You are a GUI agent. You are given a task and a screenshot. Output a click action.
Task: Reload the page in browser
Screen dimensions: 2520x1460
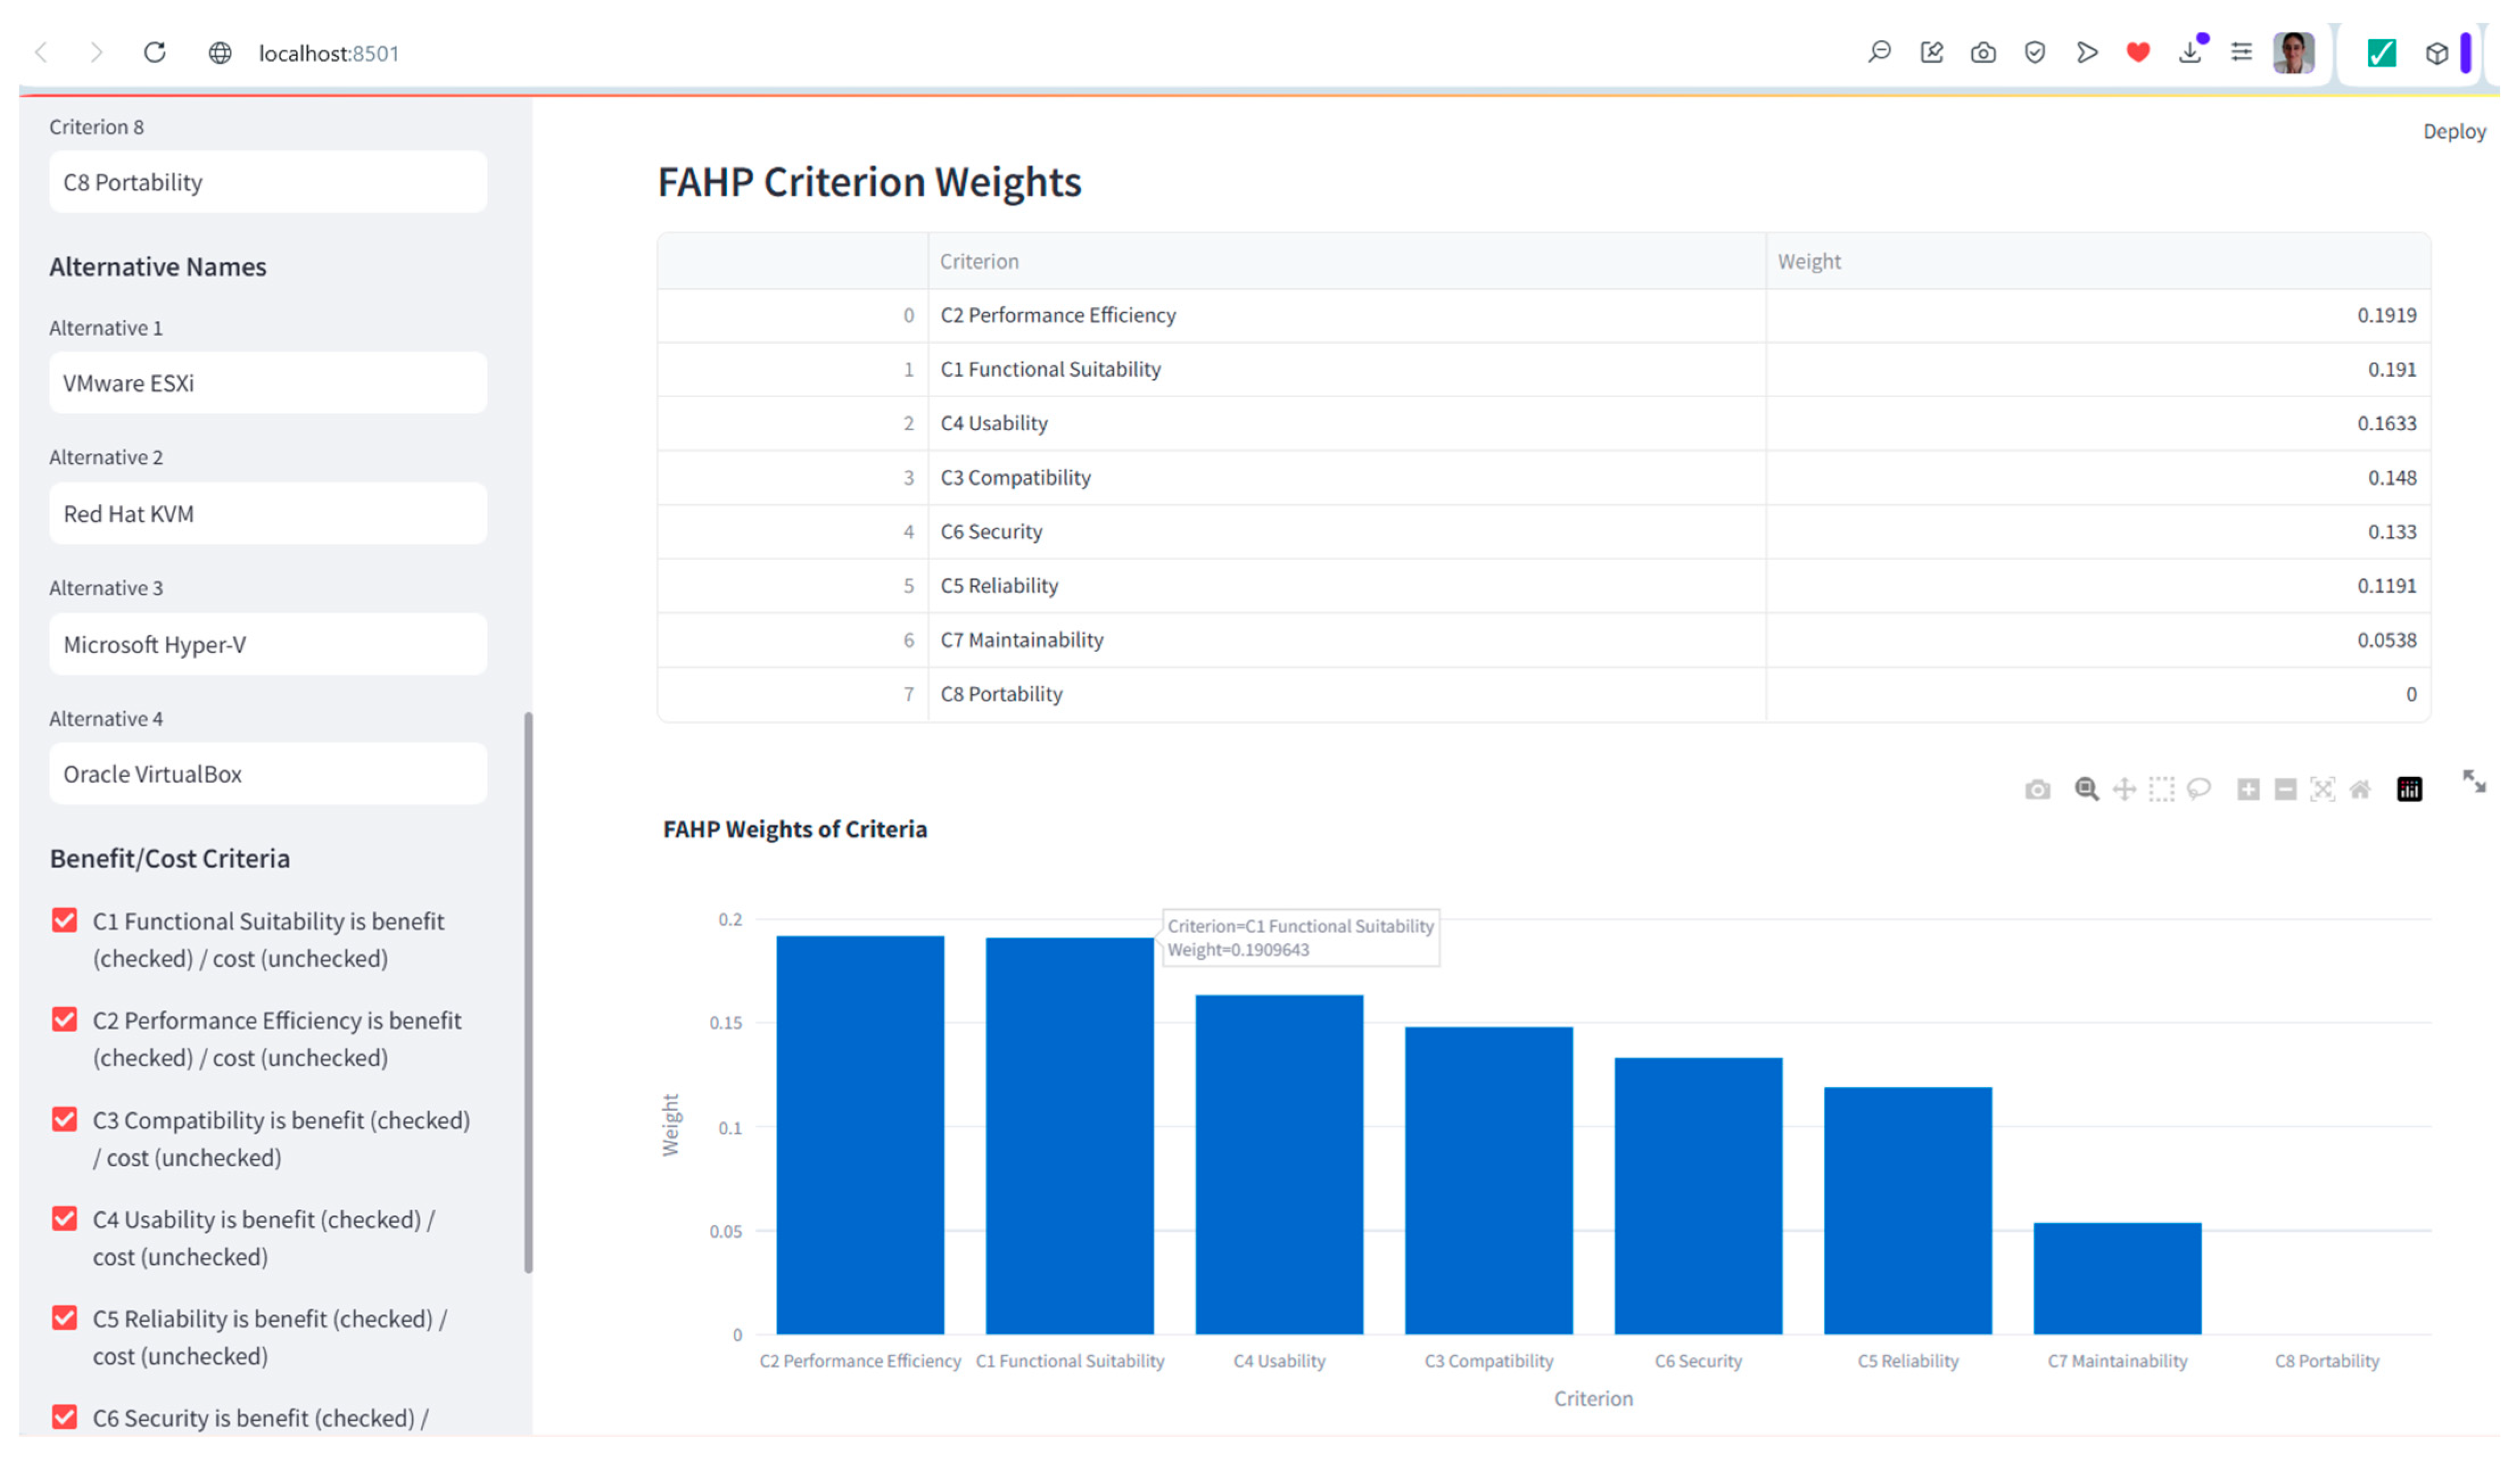coord(154,52)
